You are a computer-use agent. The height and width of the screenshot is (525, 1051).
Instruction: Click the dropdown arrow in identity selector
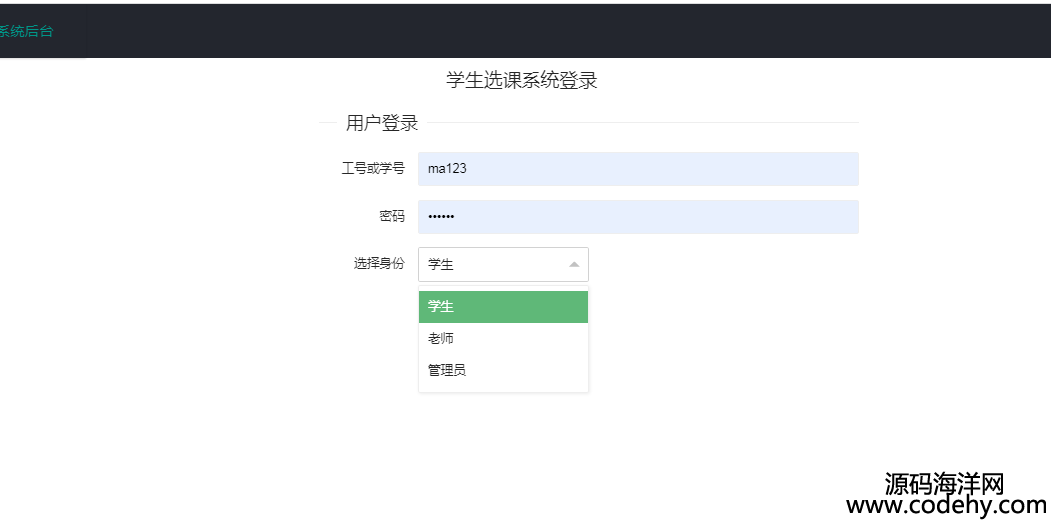[574, 265]
